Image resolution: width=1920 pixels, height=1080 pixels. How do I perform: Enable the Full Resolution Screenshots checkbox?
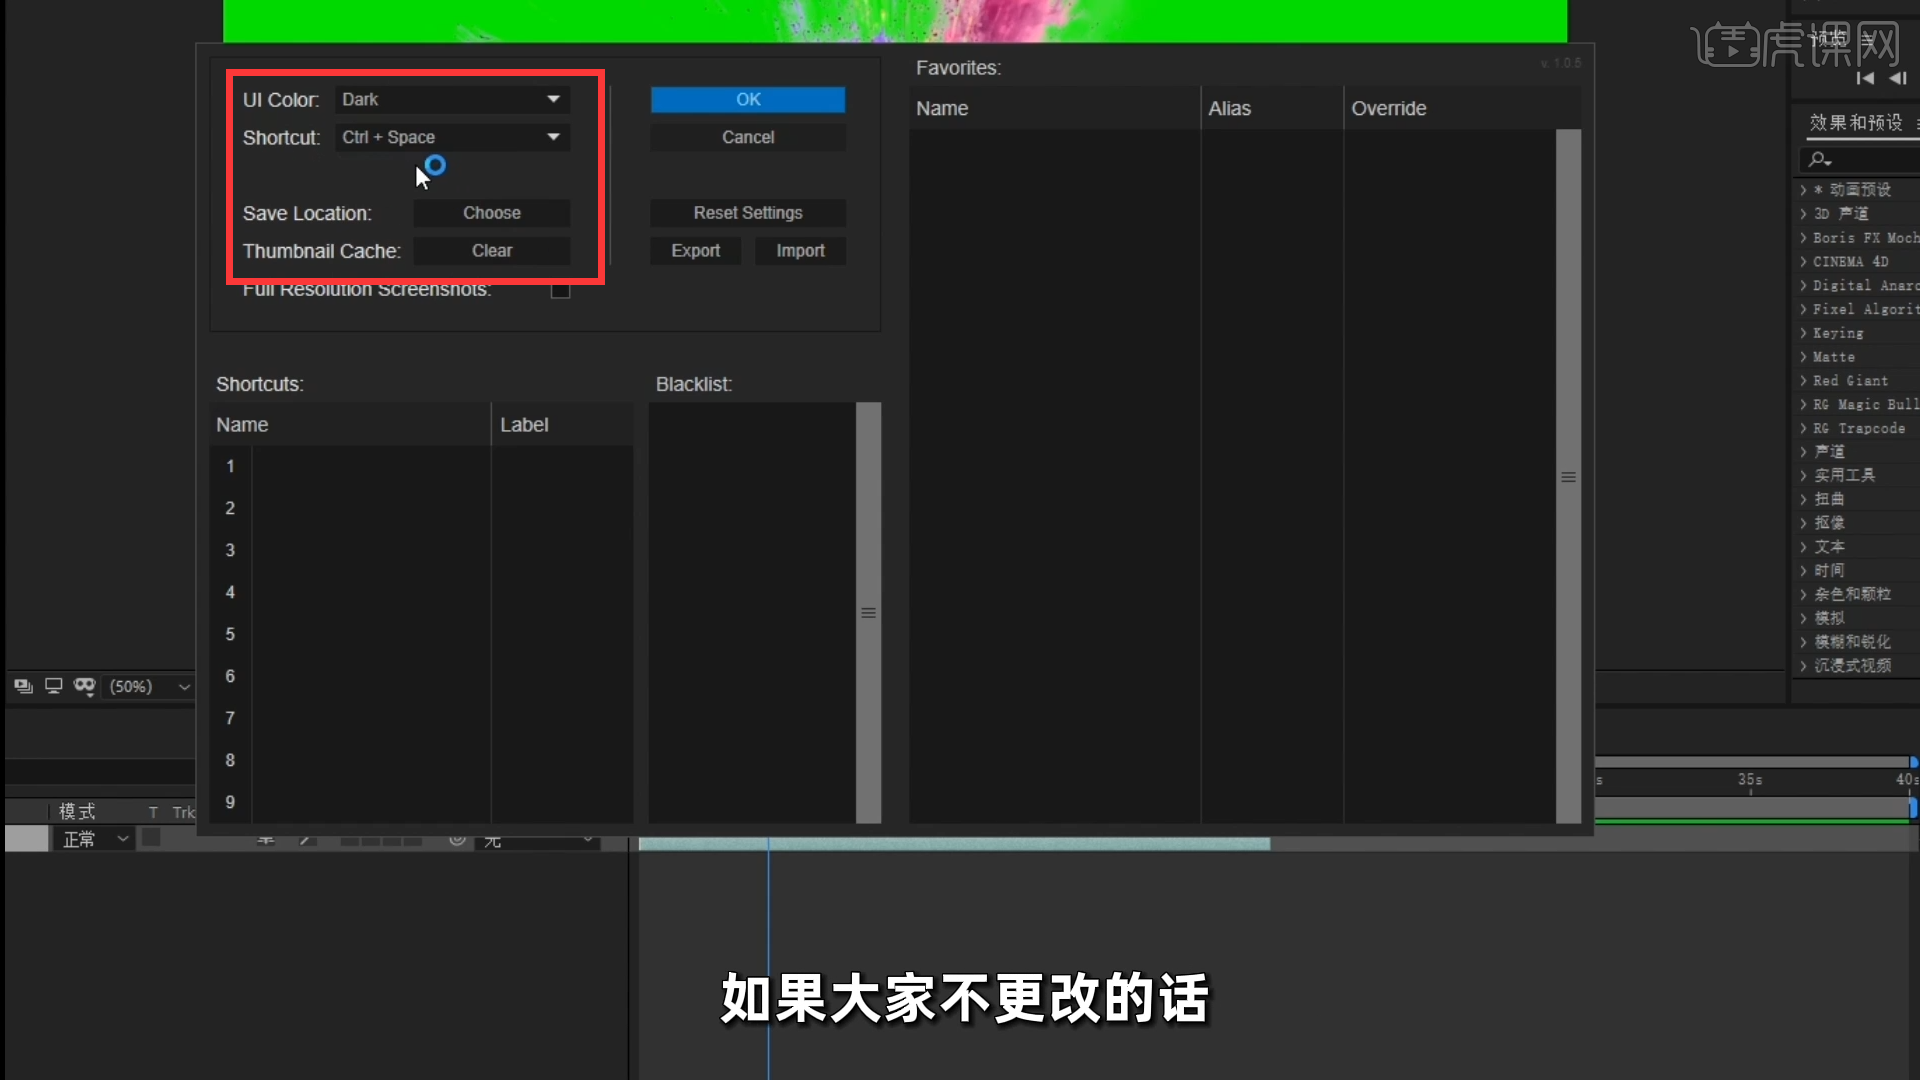click(559, 290)
